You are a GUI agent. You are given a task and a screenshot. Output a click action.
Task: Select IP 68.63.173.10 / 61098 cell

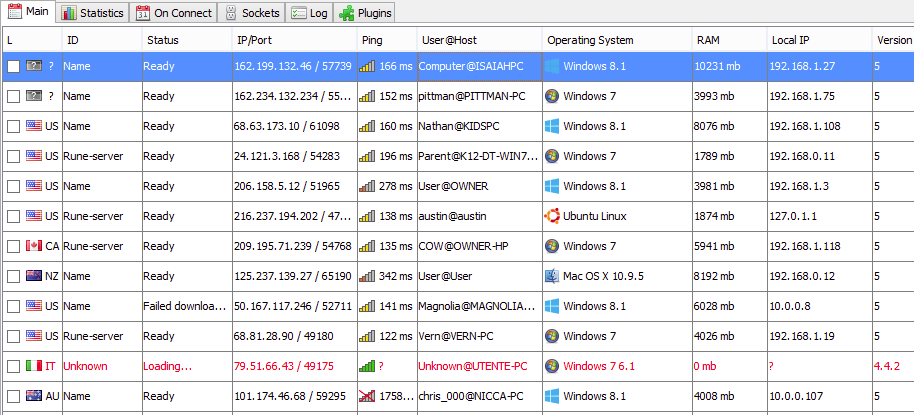click(295, 126)
